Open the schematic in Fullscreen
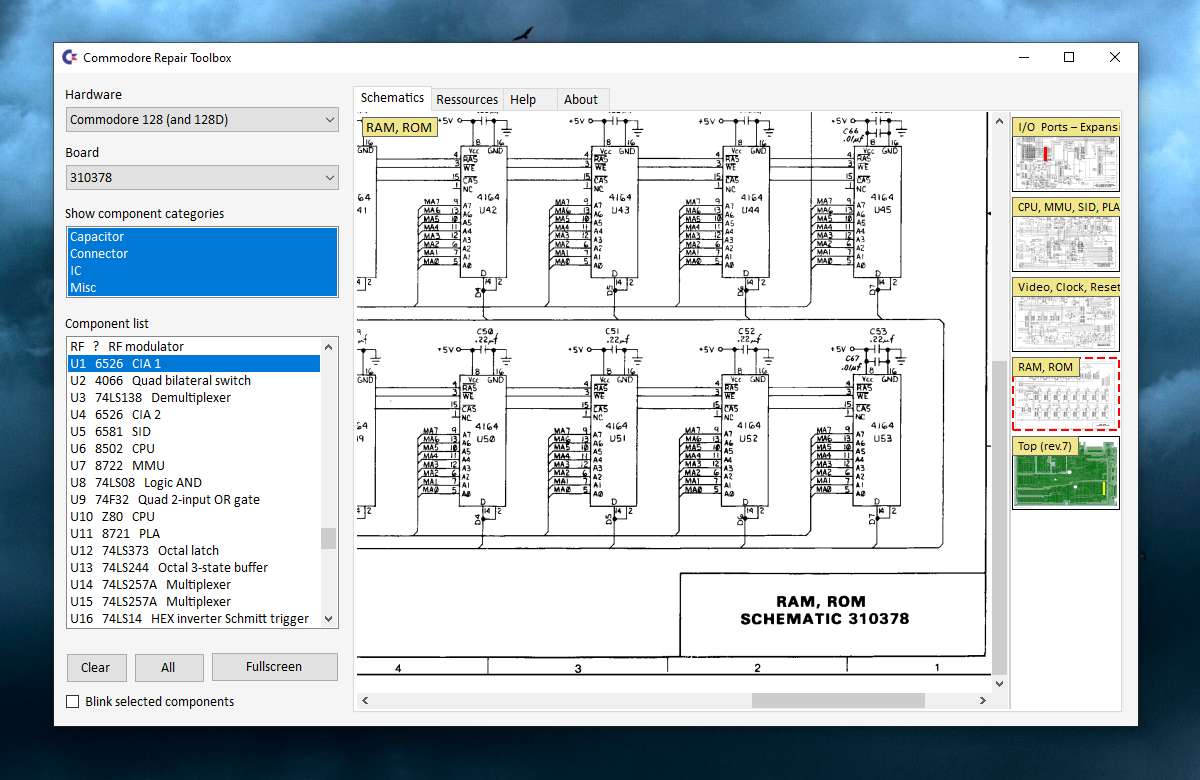1200x780 pixels. 274,667
